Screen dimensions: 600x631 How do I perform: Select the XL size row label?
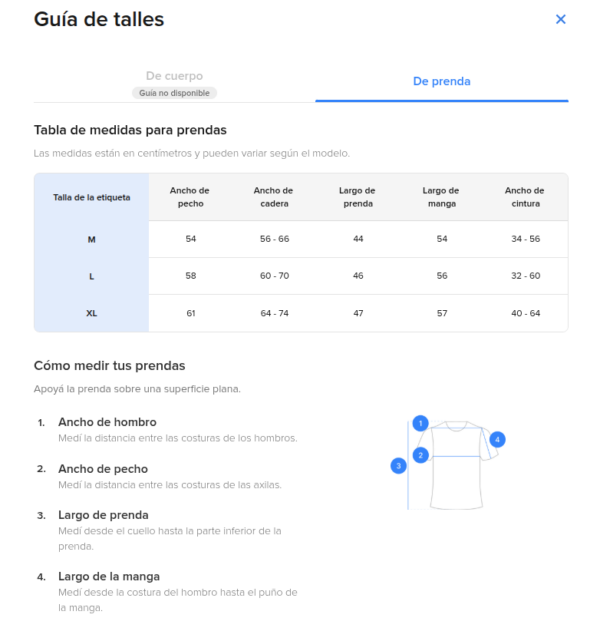[91, 313]
